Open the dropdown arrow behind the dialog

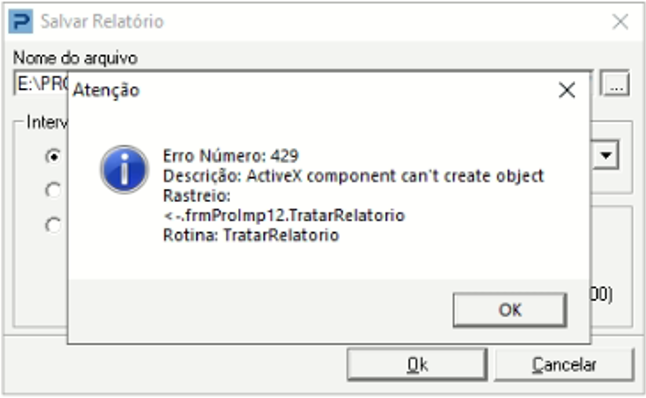(605, 155)
